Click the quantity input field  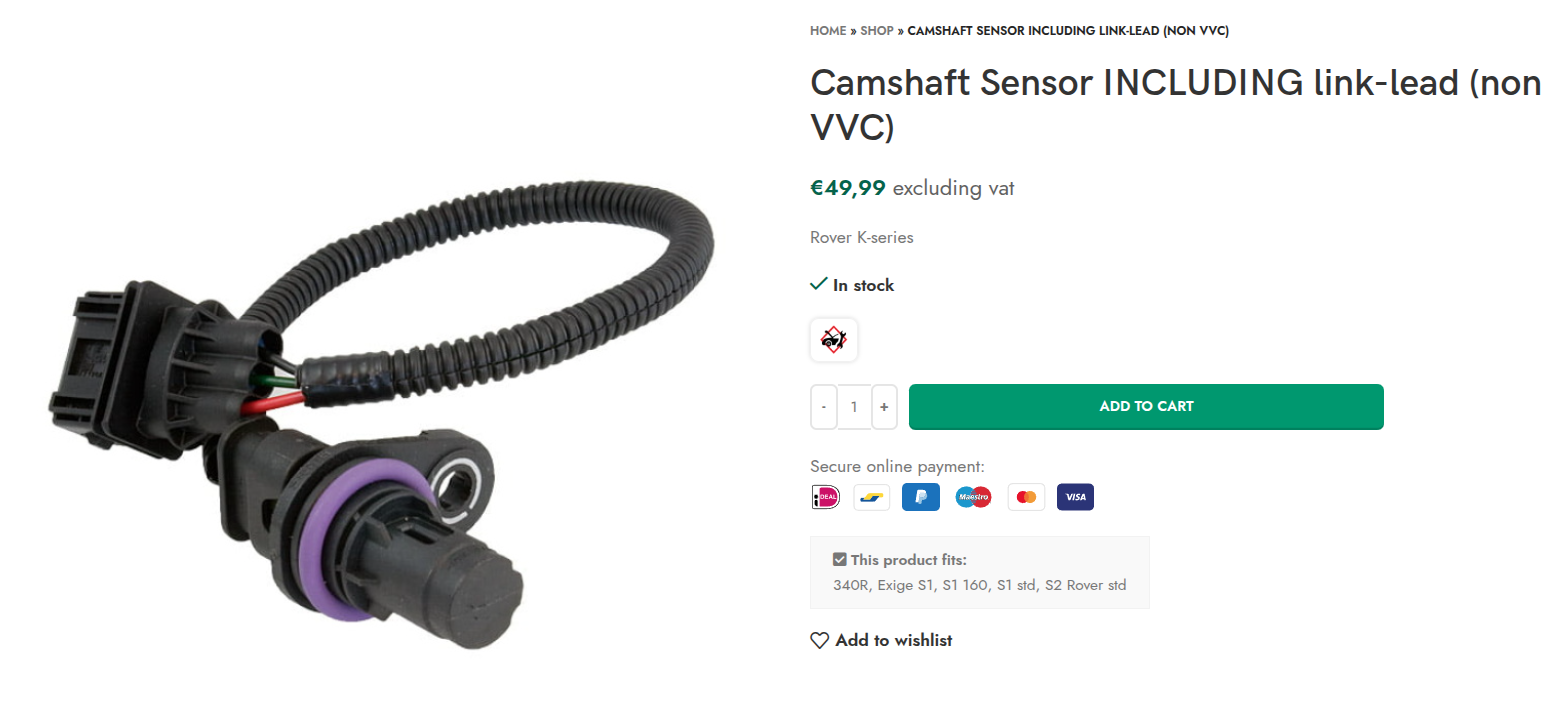pos(854,407)
